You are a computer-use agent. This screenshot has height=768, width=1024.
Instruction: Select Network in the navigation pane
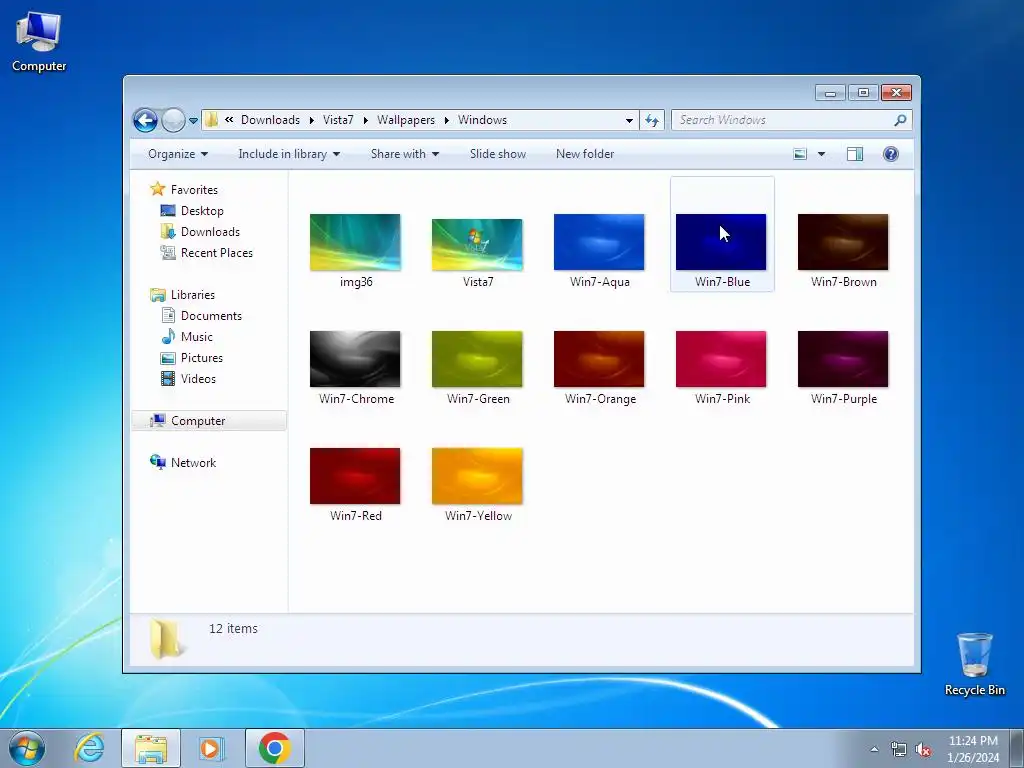[x=193, y=463]
